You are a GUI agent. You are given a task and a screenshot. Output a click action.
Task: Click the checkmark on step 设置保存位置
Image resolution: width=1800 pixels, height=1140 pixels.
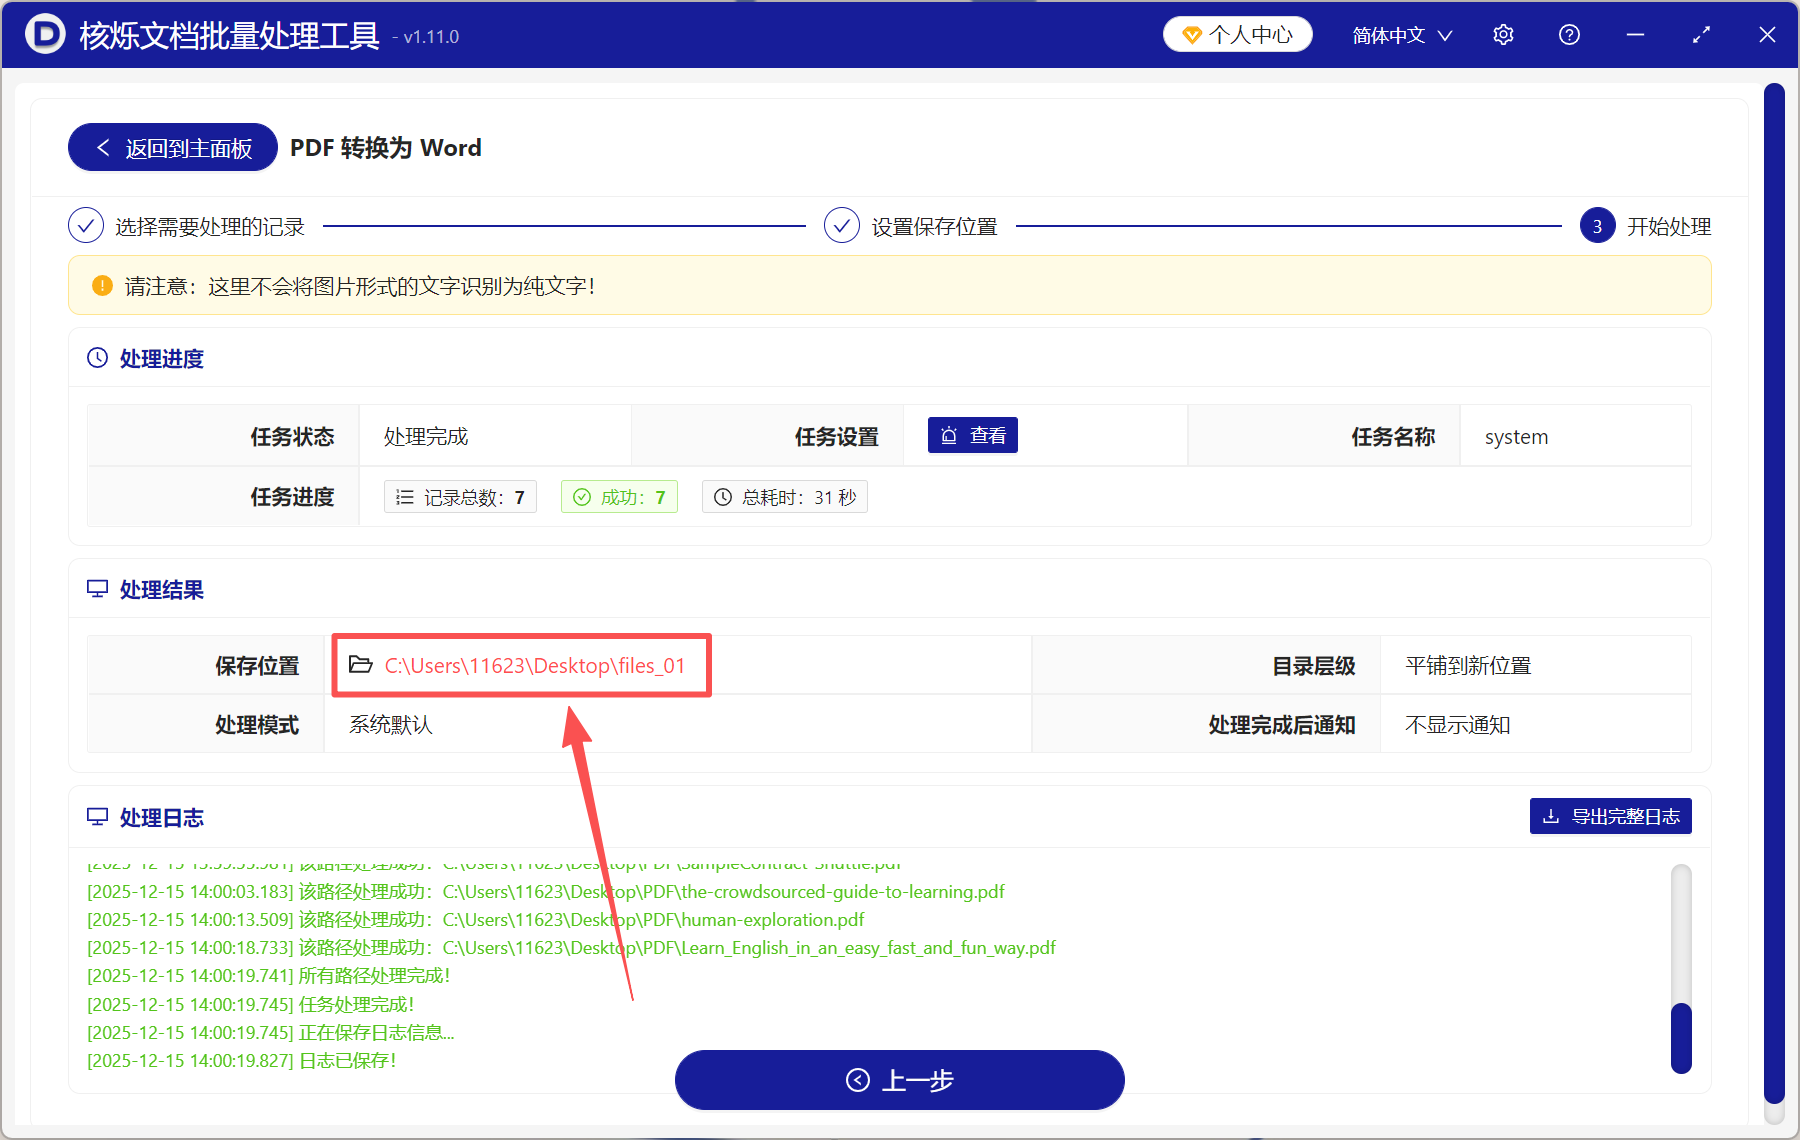pos(841,225)
